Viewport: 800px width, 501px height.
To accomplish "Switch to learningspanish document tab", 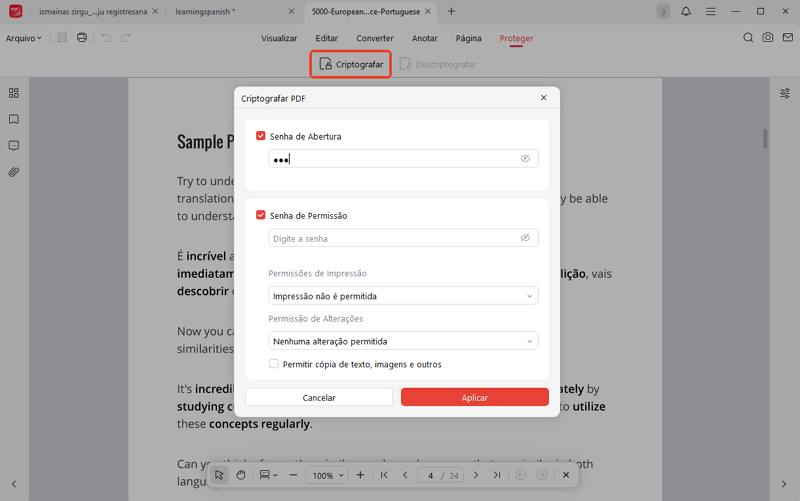I will [x=205, y=11].
